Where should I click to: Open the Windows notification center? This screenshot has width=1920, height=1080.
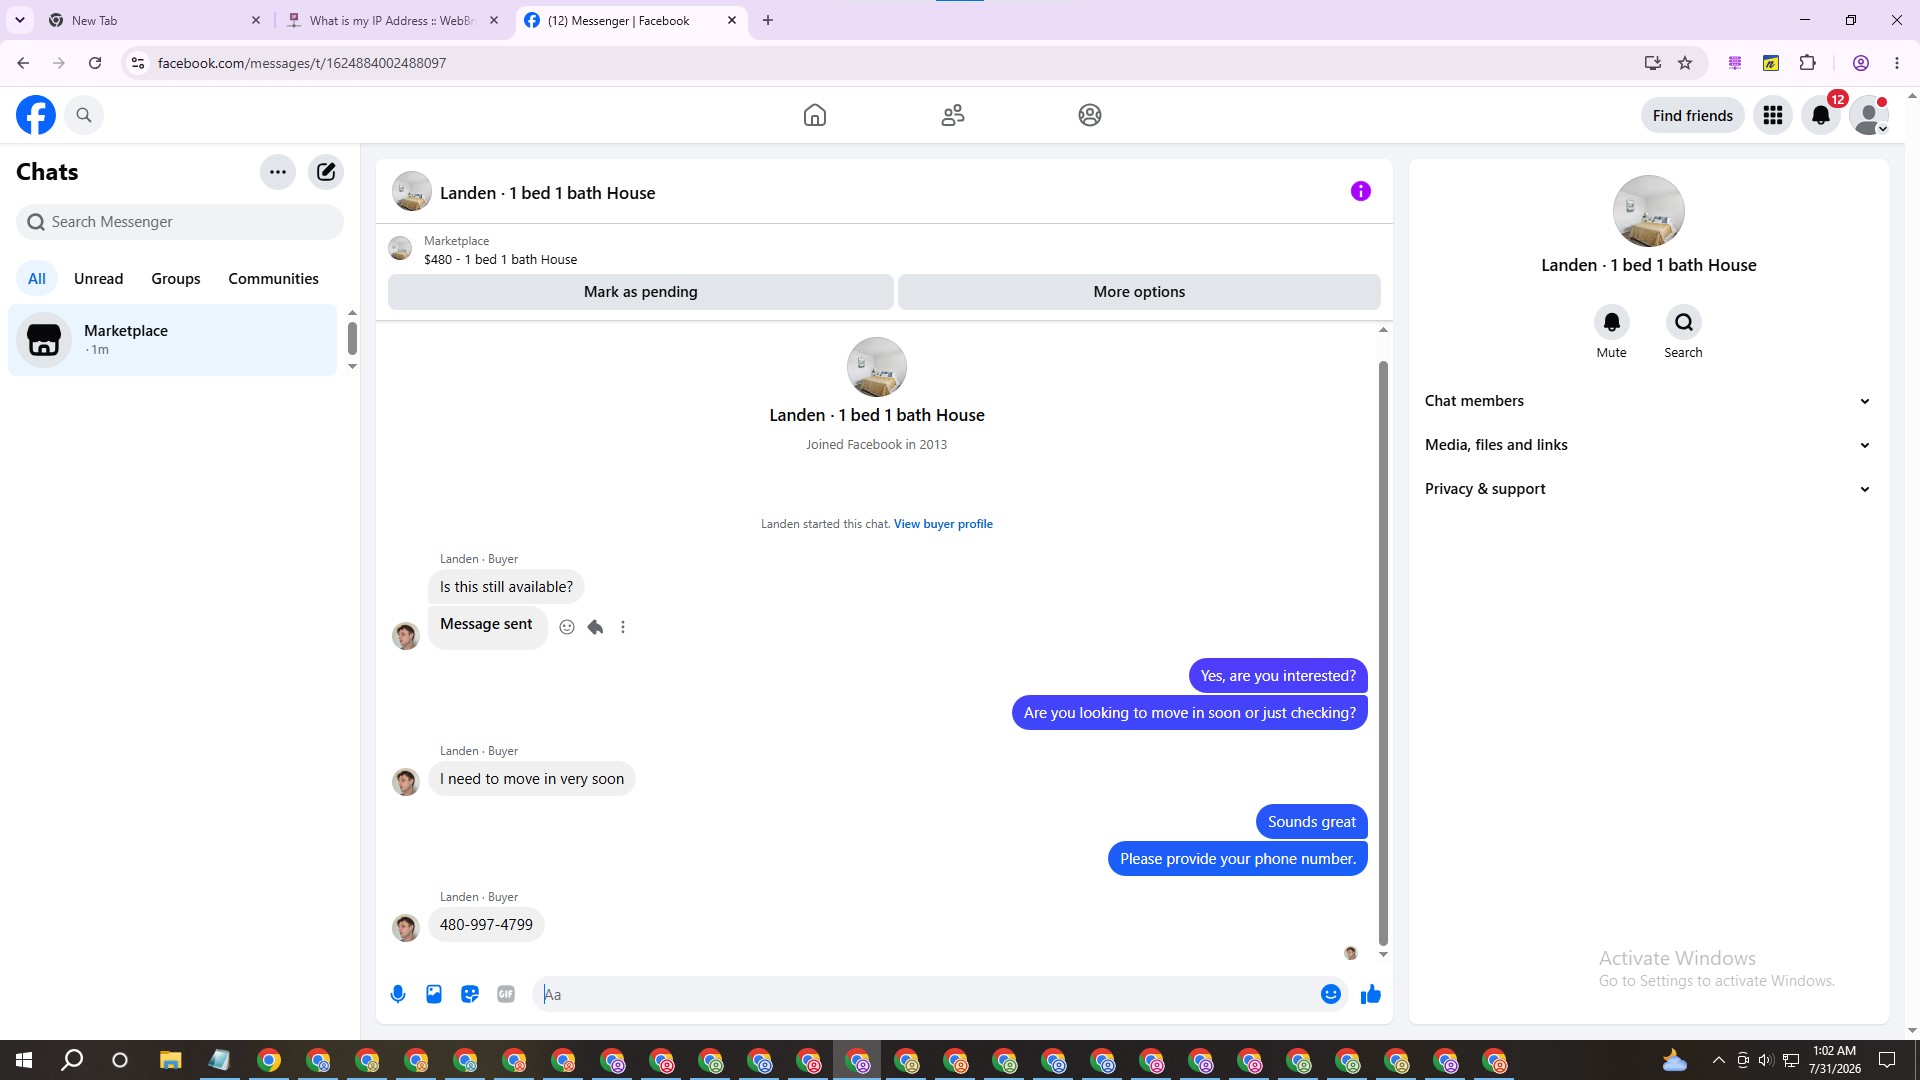tap(1887, 1060)
